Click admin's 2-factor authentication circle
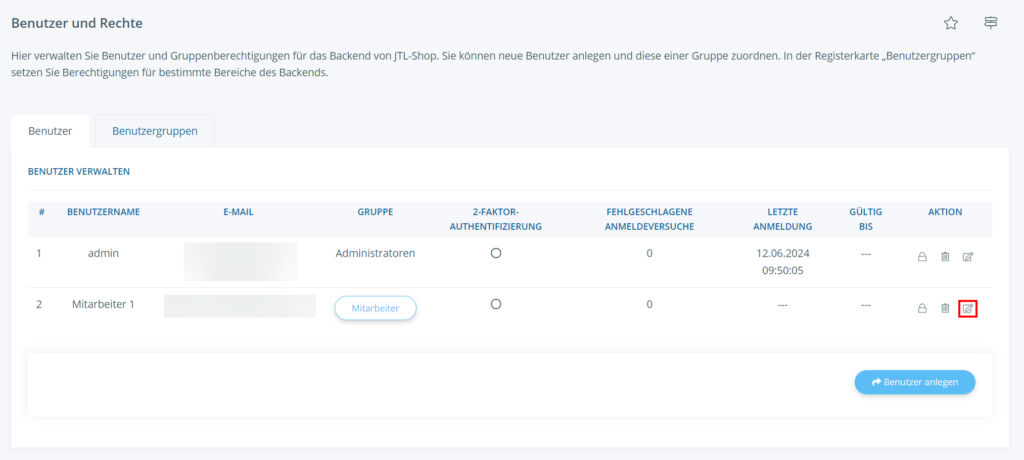 coord(496,253)
